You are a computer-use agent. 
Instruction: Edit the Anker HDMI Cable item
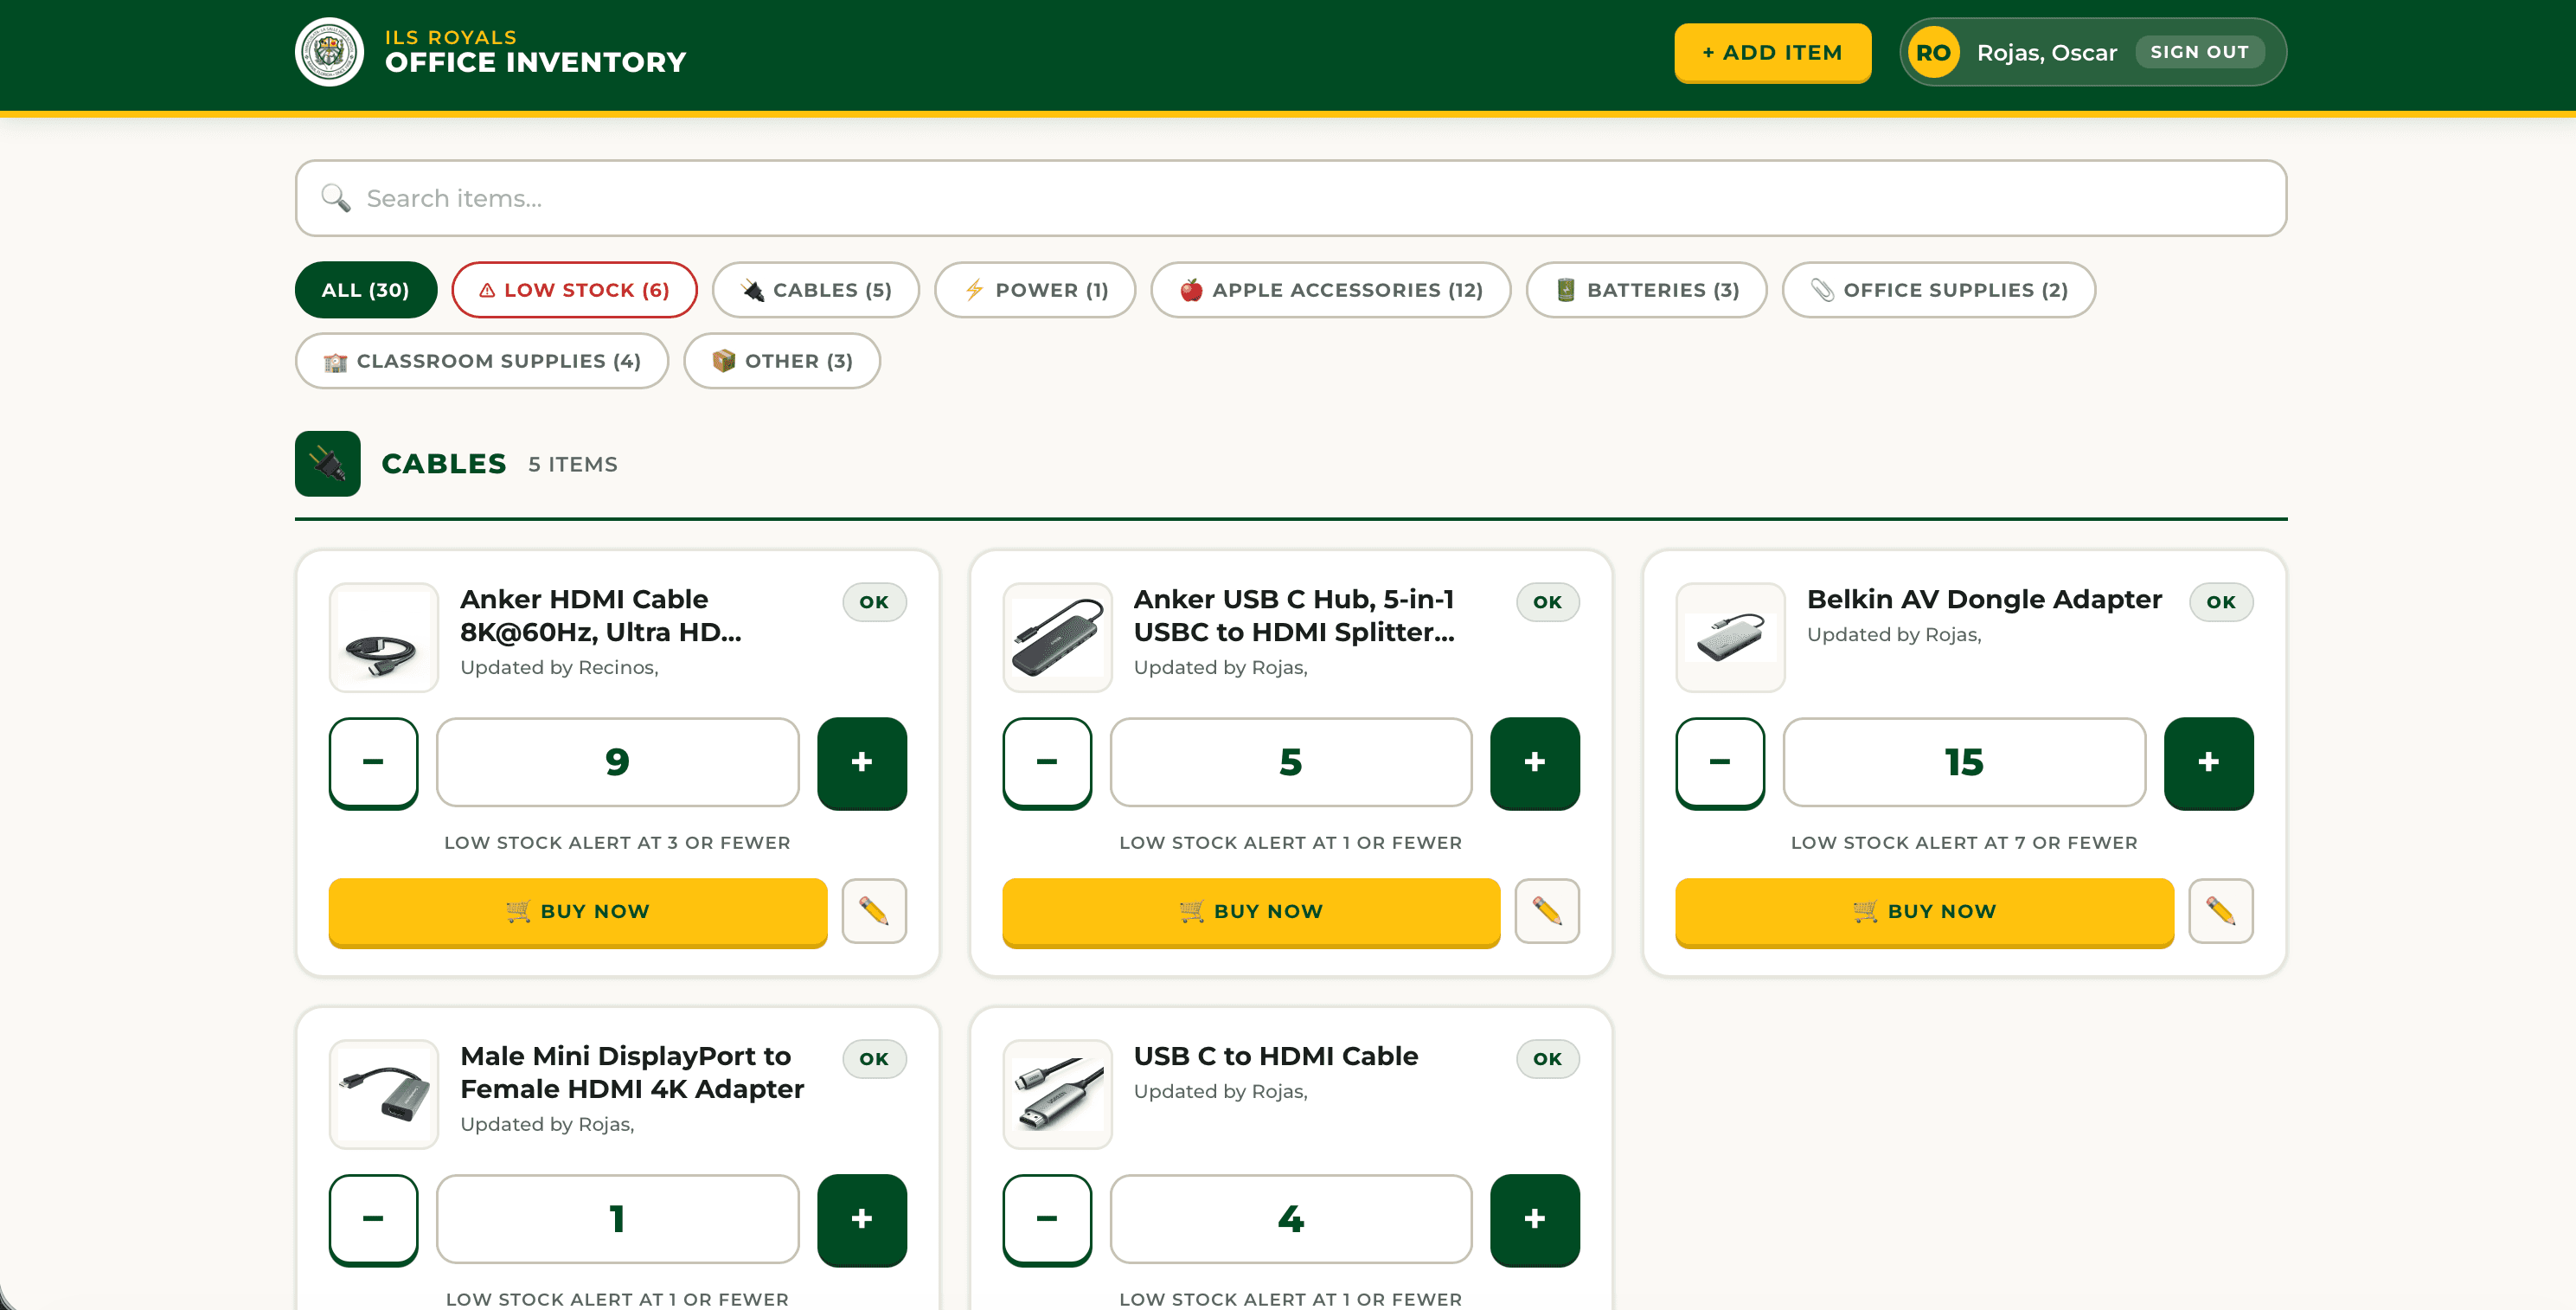873,911
